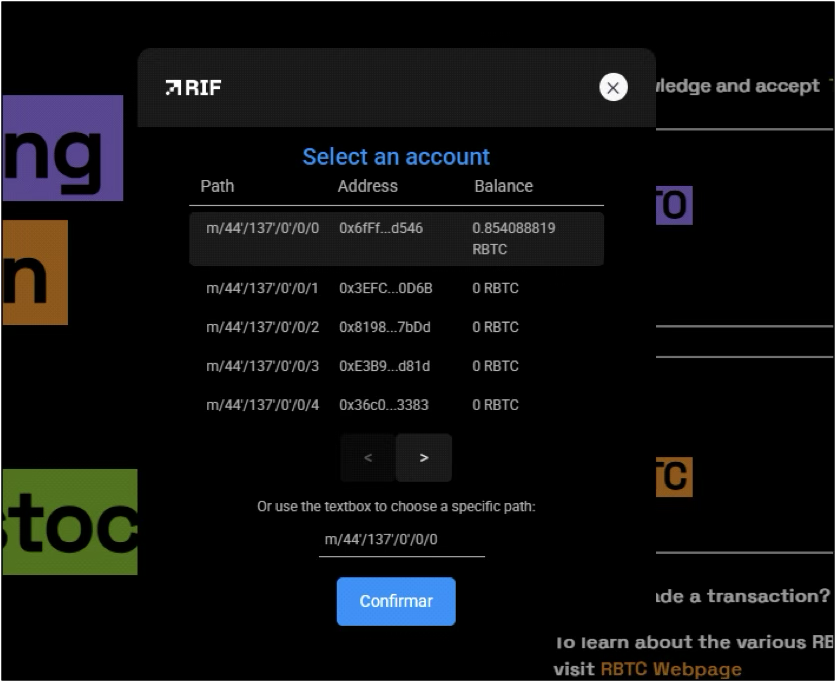Click address 0x3EFC...0D6B
The image size is (836, 682).
(386, 288)
